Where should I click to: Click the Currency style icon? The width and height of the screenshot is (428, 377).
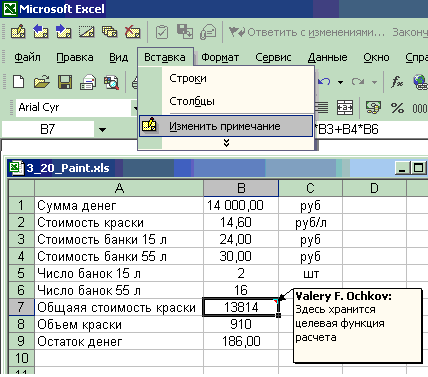tap(373, 107)
